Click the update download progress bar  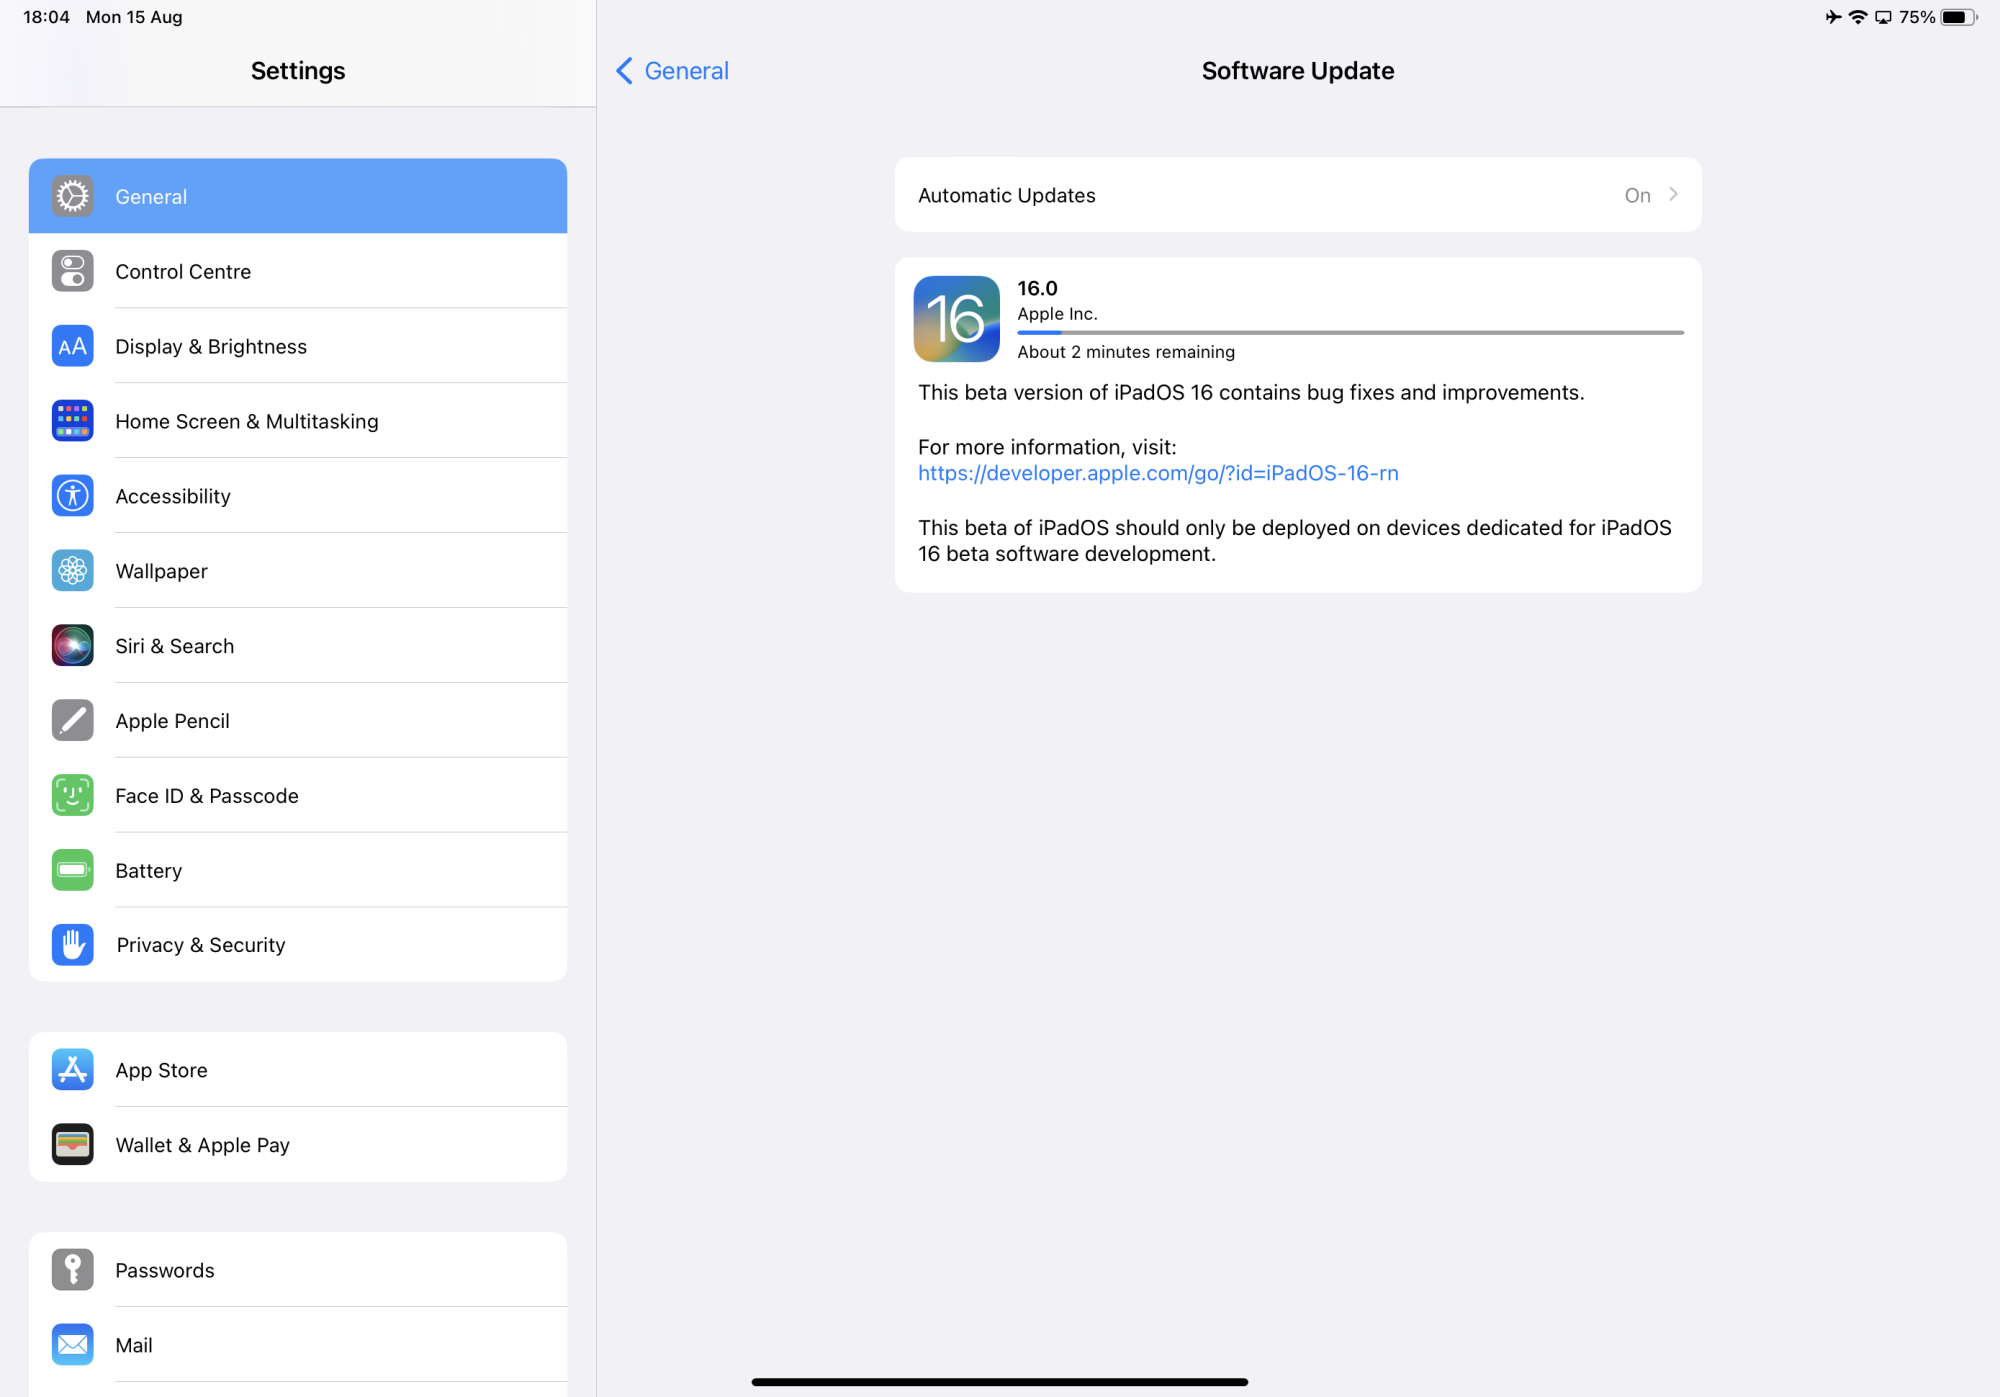pos(1350,332)
